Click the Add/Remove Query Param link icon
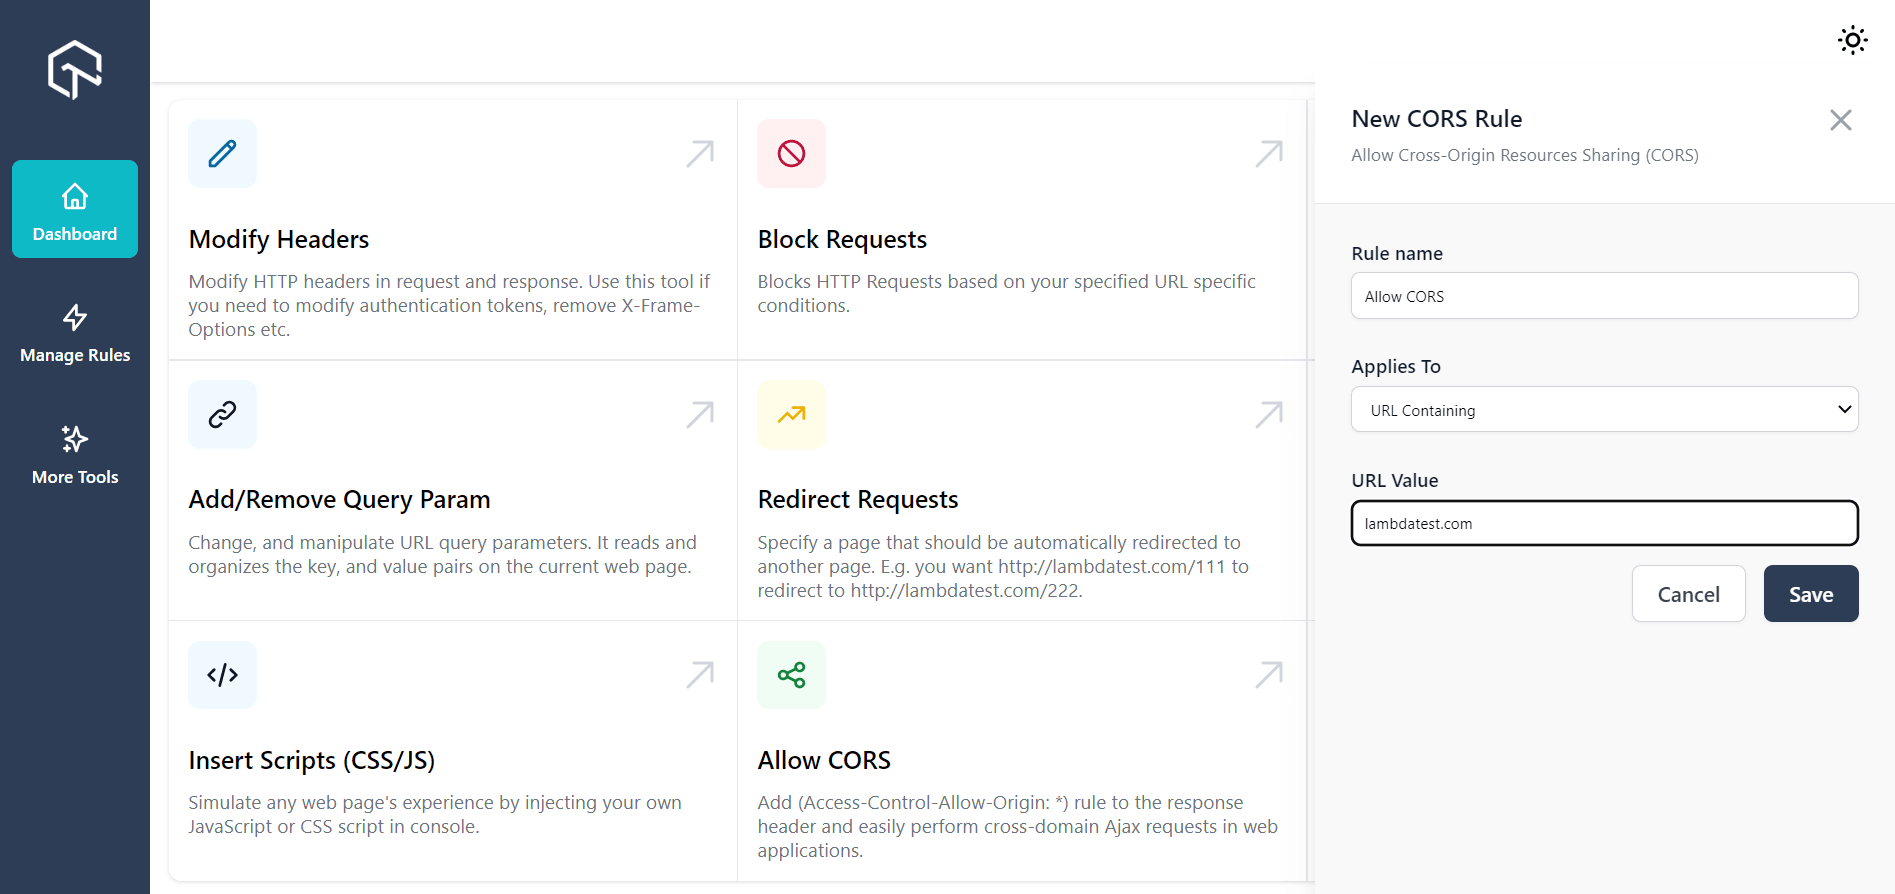The height and width of the screenshot is (894, 1895). coord(222,414)
